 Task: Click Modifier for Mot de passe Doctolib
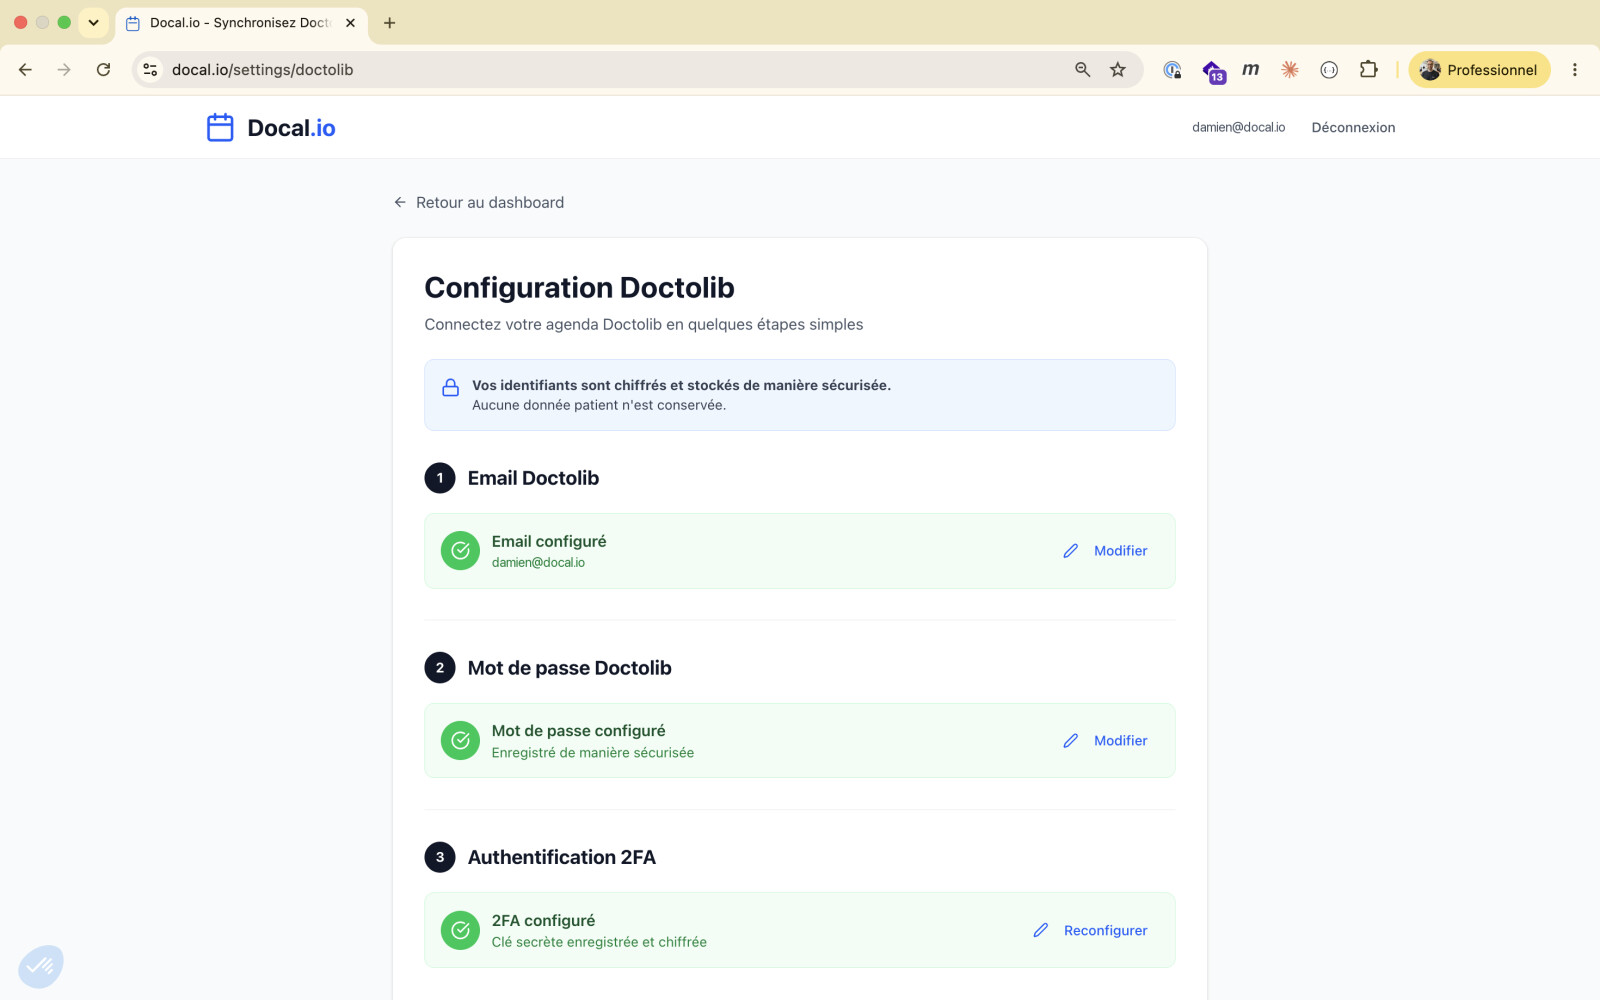[x=1120, y=741]
